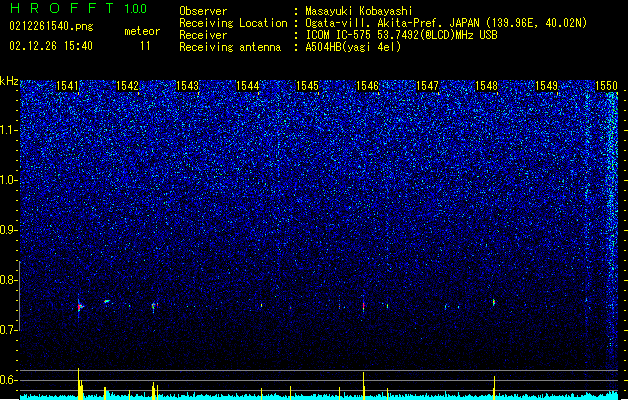This screenshot has width=629, height=400.
Task: Click the tallest yellow intensity spike near 1541
Action: click(x=79, y=383)
